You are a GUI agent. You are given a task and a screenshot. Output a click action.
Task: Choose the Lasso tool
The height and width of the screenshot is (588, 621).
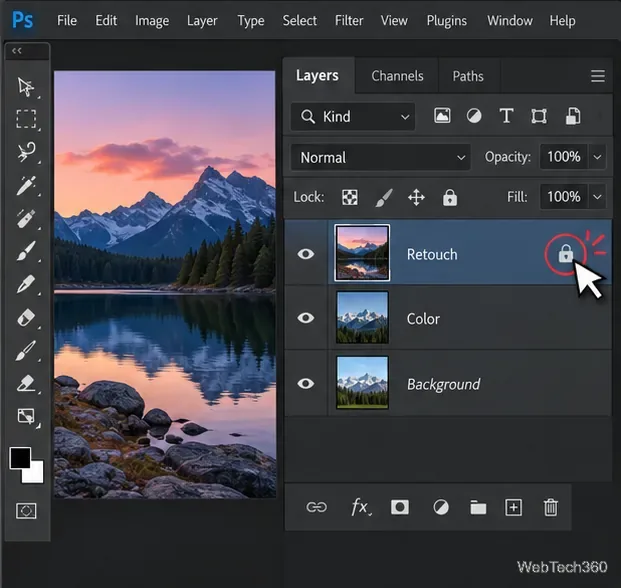pos(26,152)
